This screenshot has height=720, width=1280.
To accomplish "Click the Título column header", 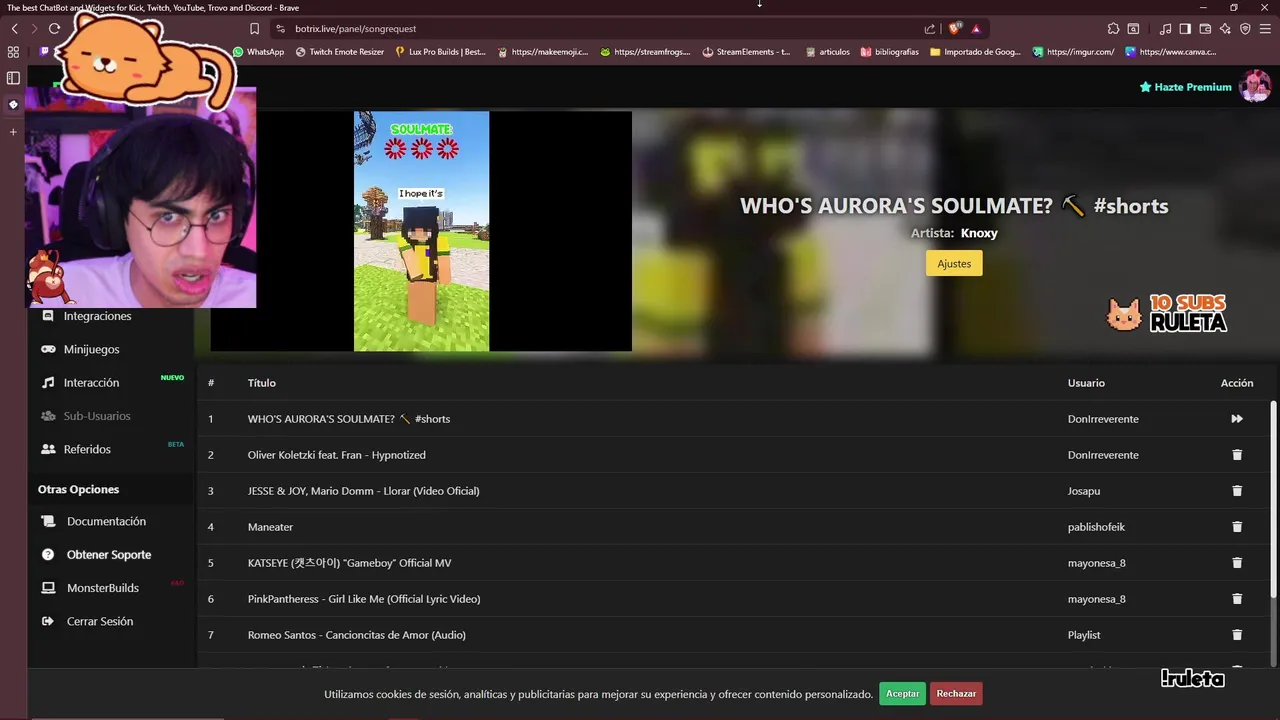I will click(262, 383).
